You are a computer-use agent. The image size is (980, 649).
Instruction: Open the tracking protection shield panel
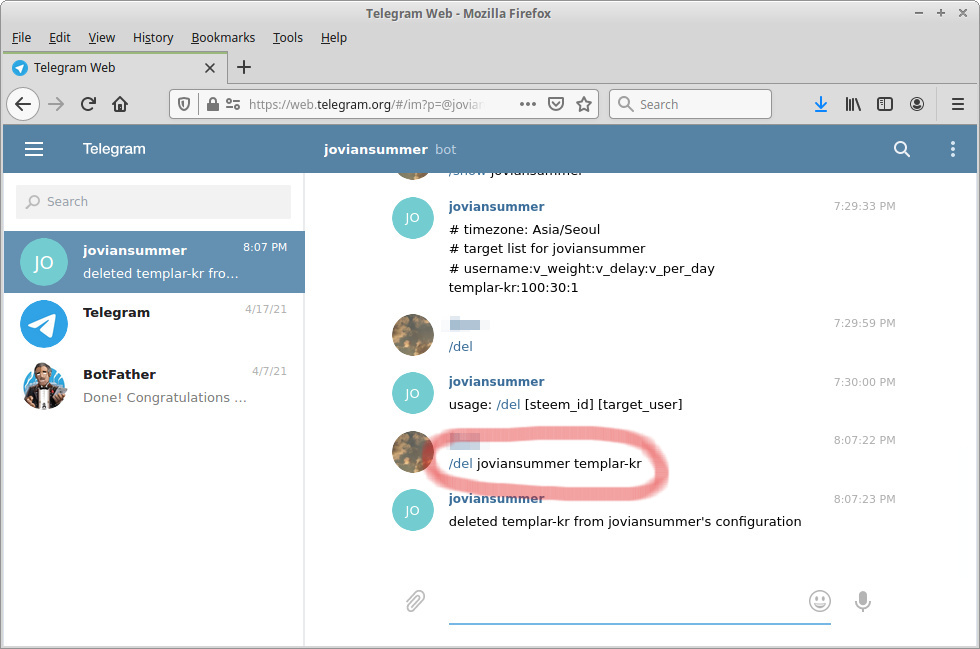point(184,104)
